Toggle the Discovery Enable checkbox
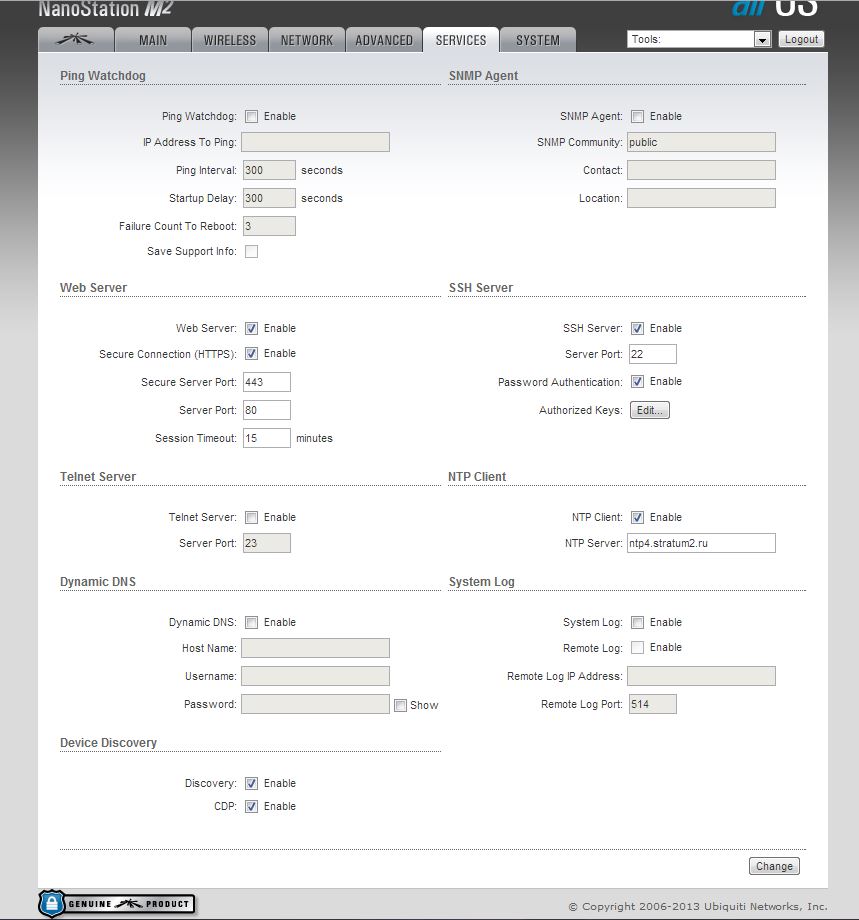Viewport: 859px width, 920px height. click(252, 783)
